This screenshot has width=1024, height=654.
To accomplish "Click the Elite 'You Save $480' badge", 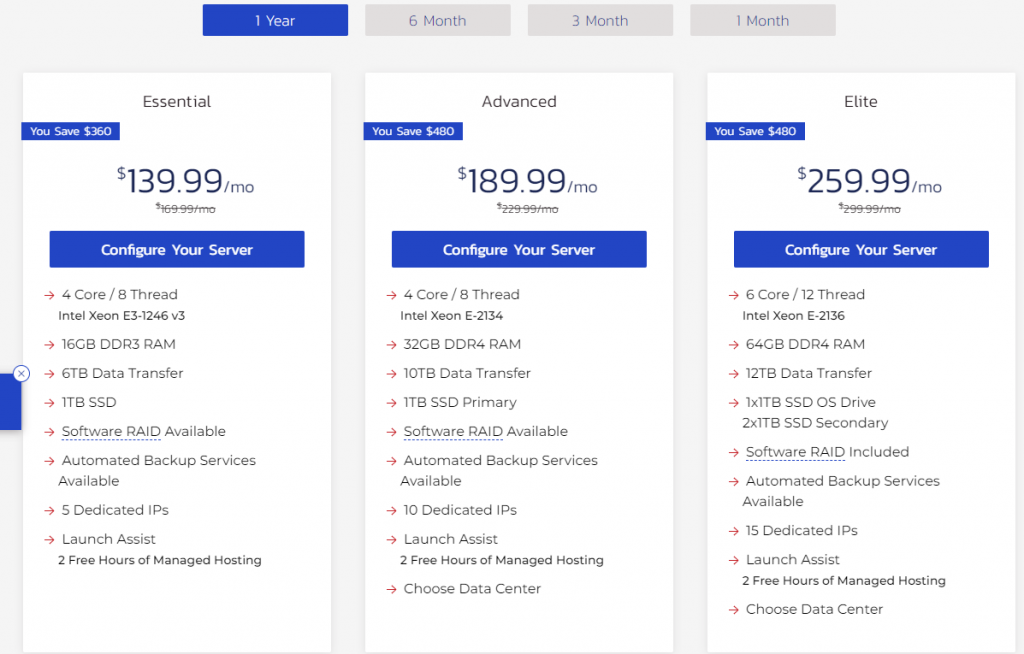I will click(x=755, y=131).
